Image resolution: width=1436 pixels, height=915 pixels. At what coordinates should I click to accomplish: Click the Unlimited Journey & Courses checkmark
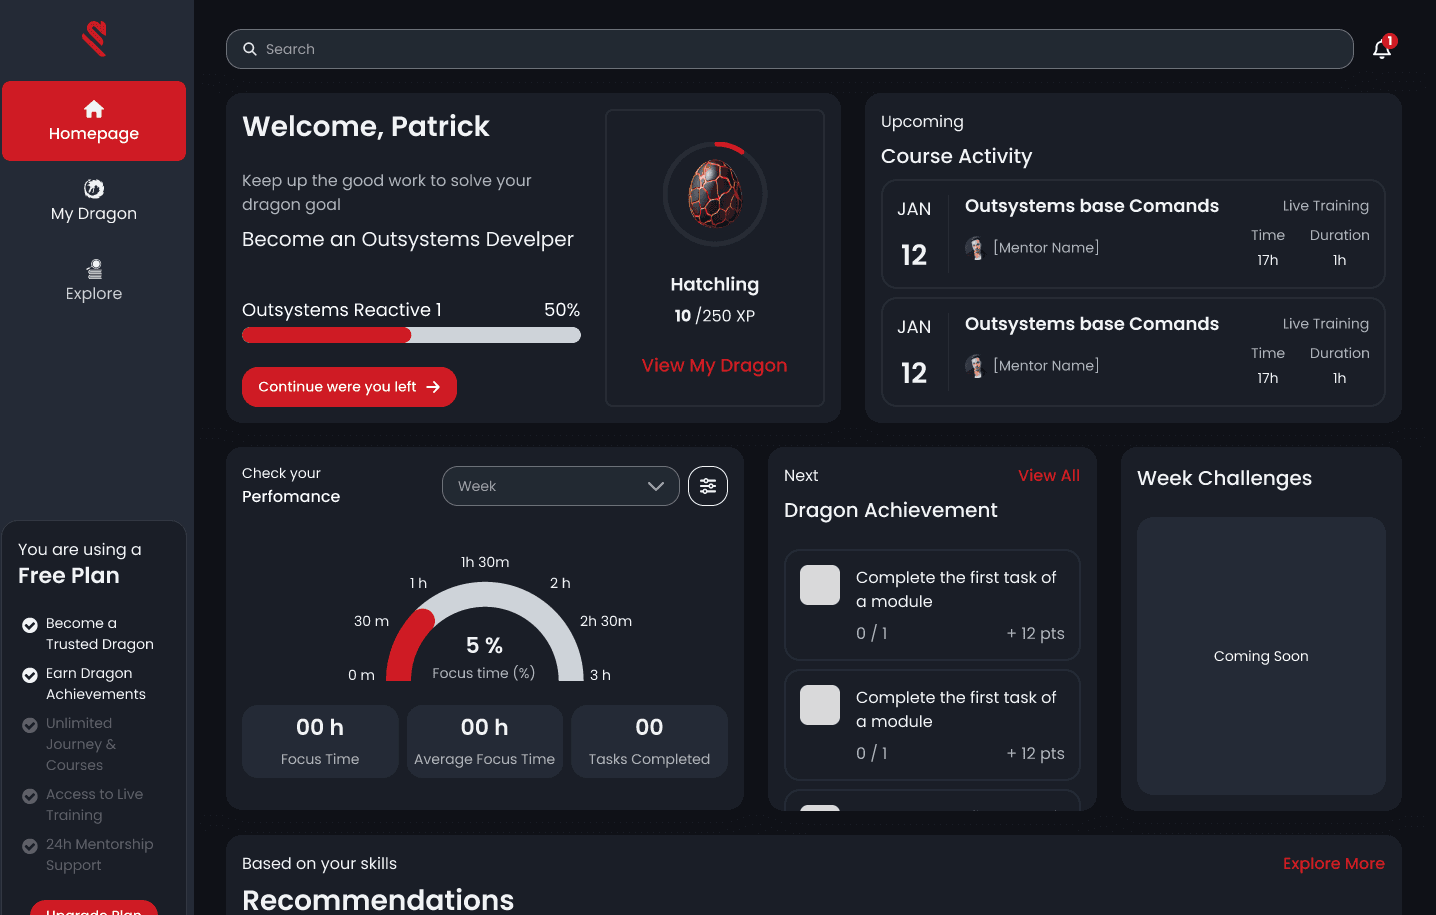click(30, 725)
